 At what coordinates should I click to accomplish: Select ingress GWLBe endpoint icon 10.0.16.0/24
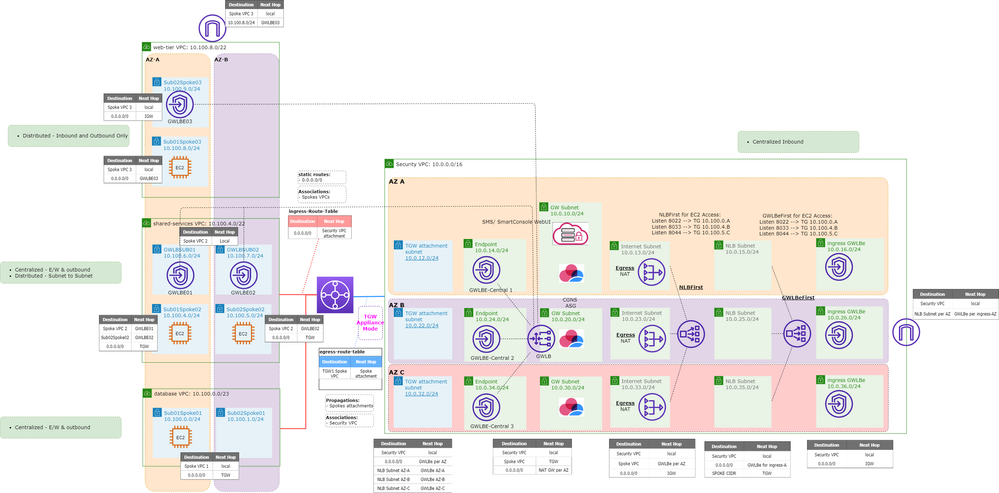click(838, 268)
